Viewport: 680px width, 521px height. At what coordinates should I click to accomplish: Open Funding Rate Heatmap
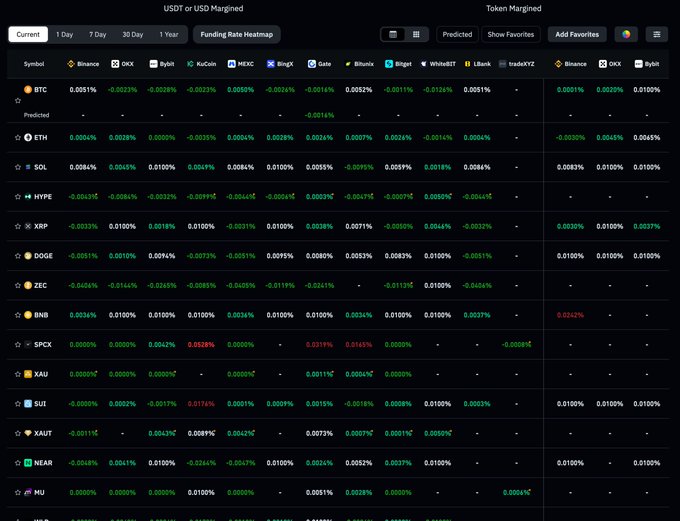point(237,34)
